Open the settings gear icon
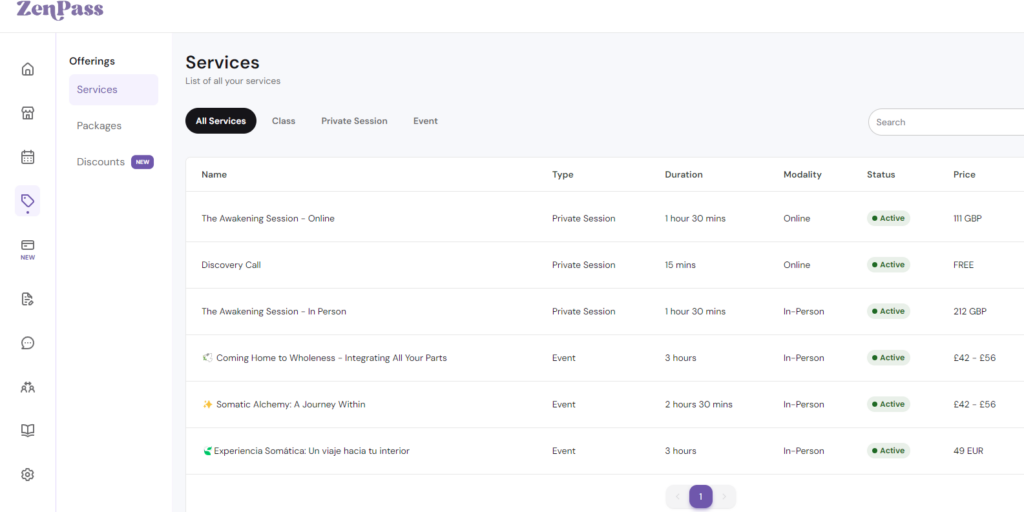The image size is (1024, 512). click(27, 475)
